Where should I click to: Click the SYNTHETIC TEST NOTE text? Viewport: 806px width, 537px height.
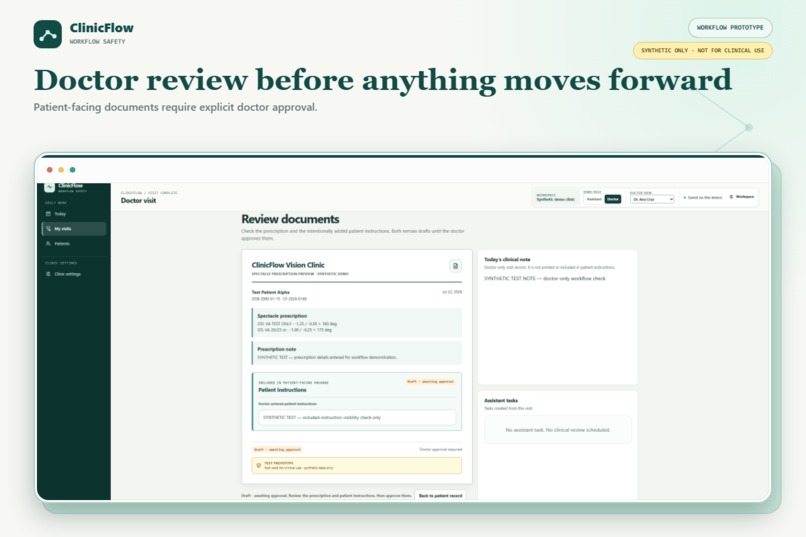pos(545,279)
